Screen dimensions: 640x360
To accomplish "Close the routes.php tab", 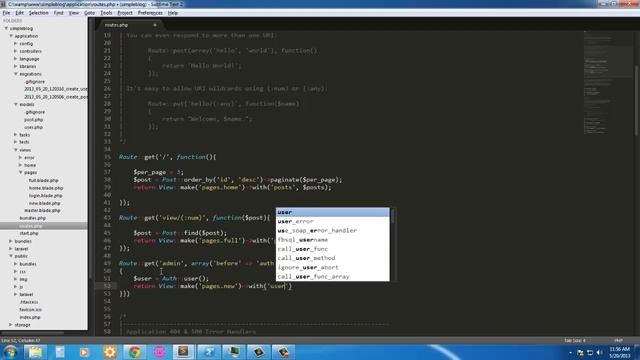I will click(155, 25).
